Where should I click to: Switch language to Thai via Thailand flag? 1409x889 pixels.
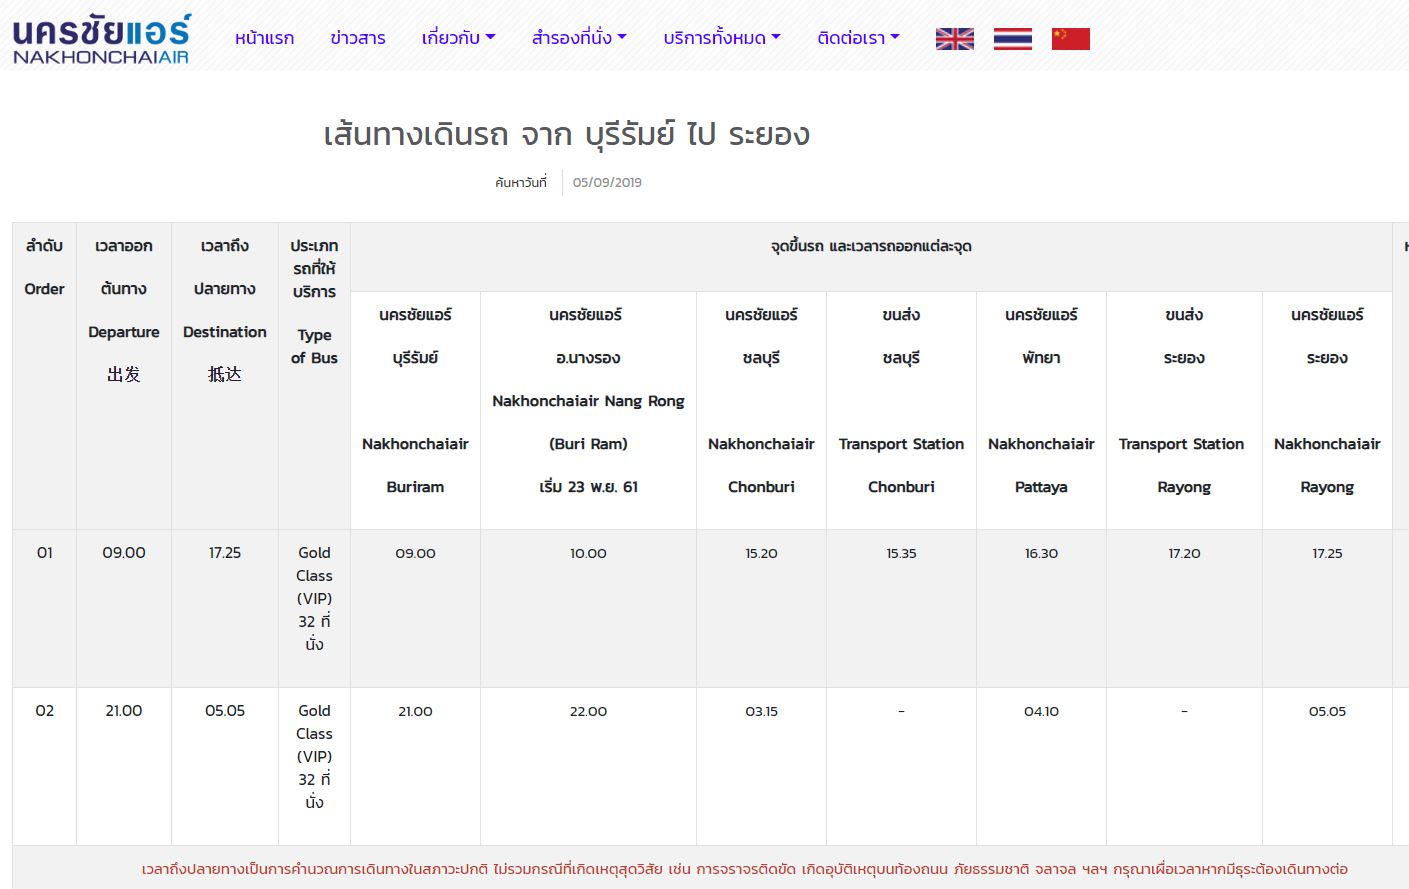point(1013,39)
